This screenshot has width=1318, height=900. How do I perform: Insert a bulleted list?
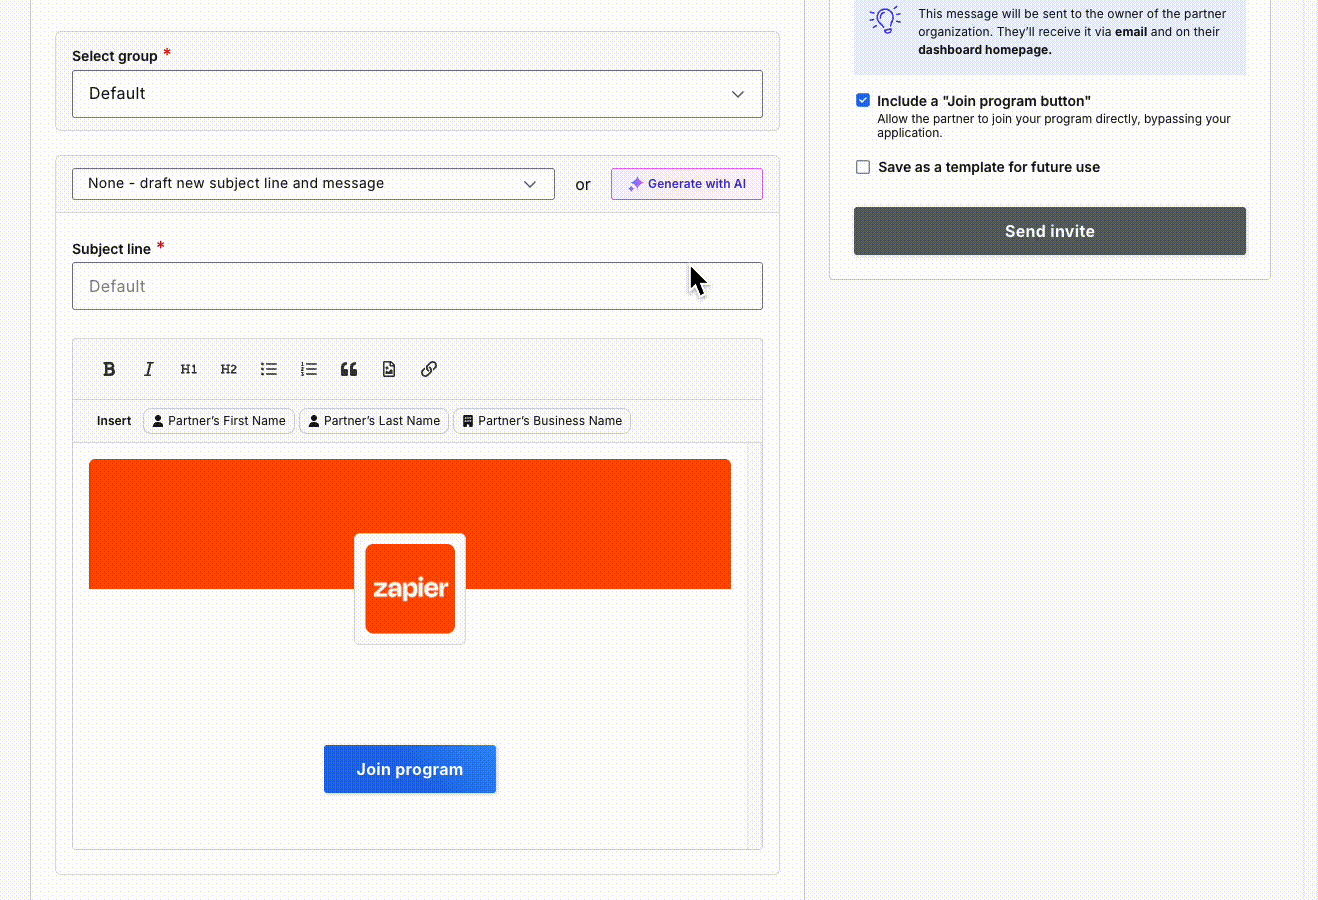pyautogui.click(x=269, y=369)
